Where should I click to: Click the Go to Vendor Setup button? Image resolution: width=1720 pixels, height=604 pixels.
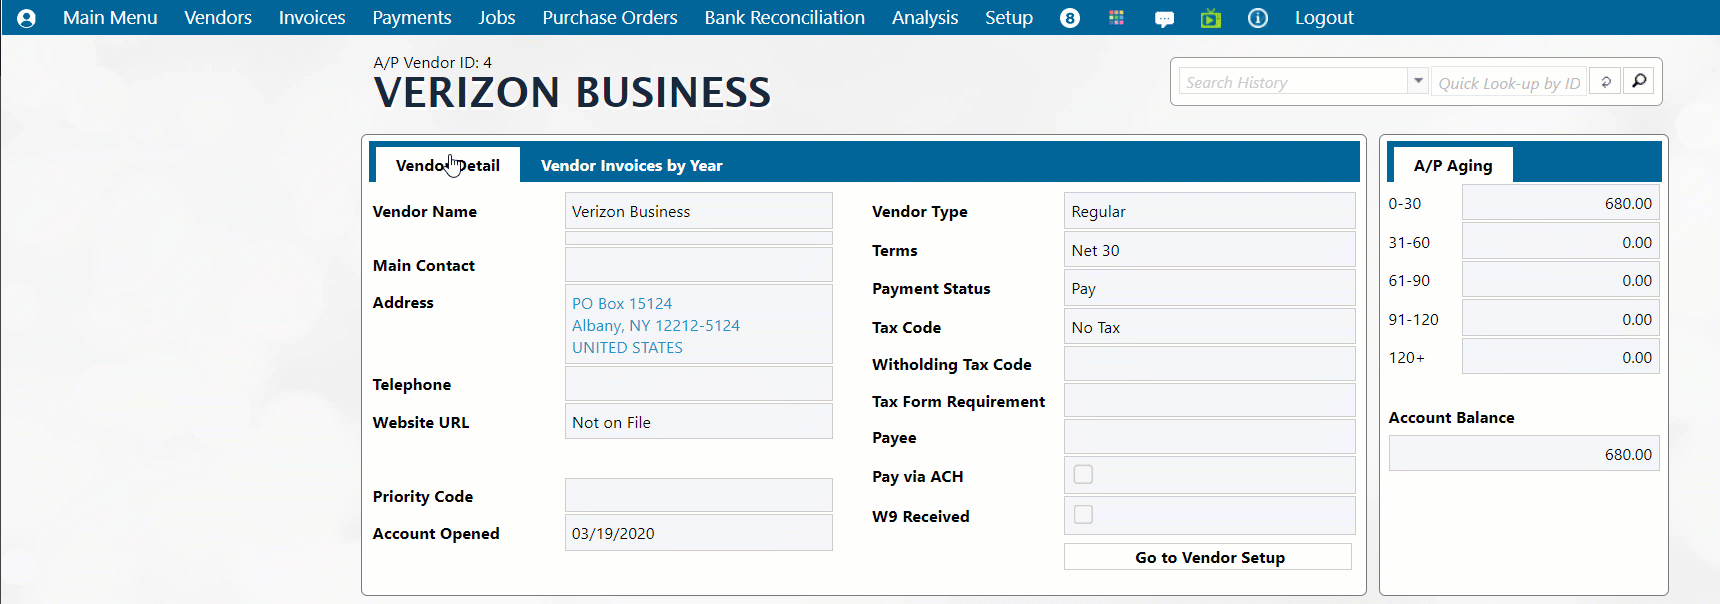pos(1208,557)
